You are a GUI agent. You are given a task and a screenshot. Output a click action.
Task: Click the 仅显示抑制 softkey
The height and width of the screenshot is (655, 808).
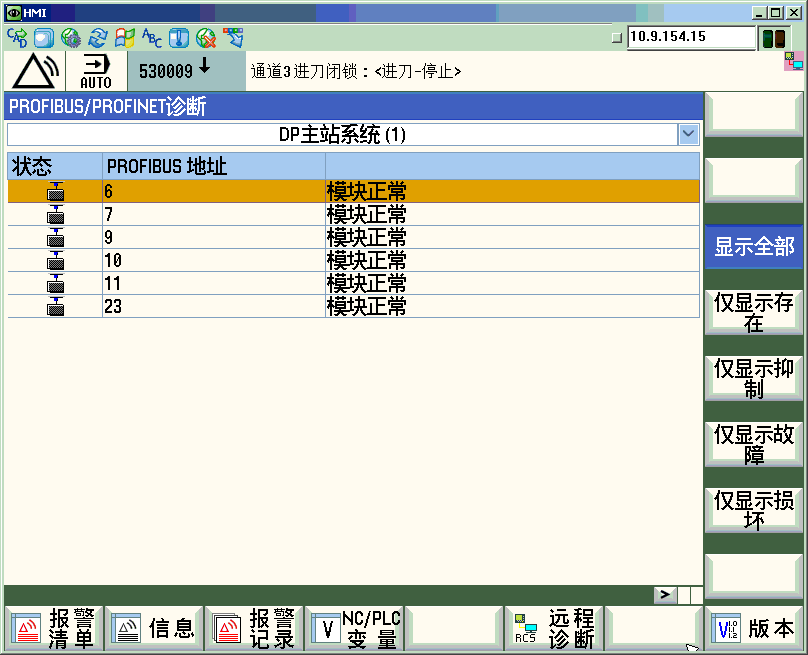coord(753,378)
